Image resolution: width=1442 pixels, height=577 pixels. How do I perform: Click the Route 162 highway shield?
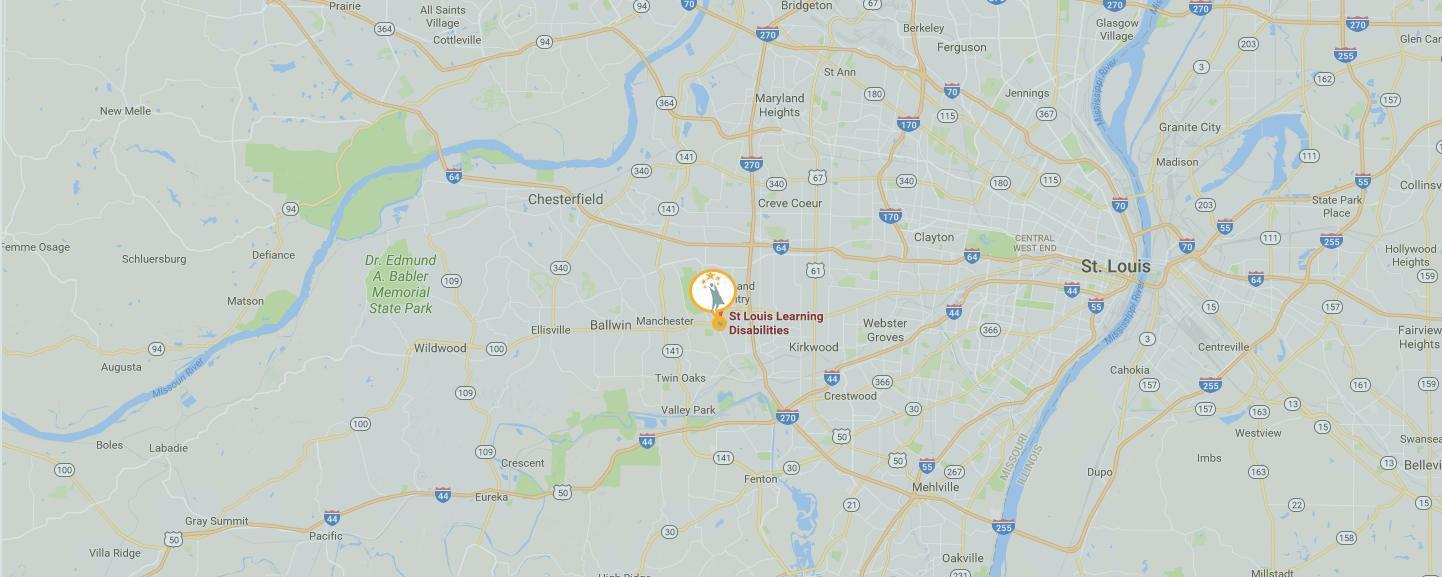point(1325,79)
